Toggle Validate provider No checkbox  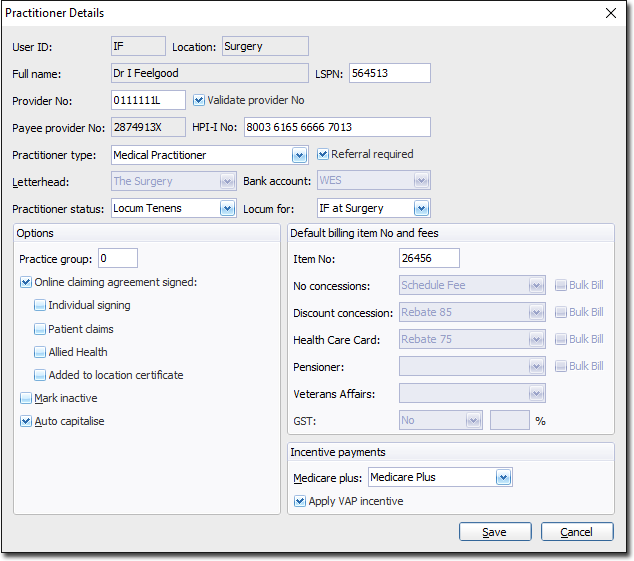point(199,100)
